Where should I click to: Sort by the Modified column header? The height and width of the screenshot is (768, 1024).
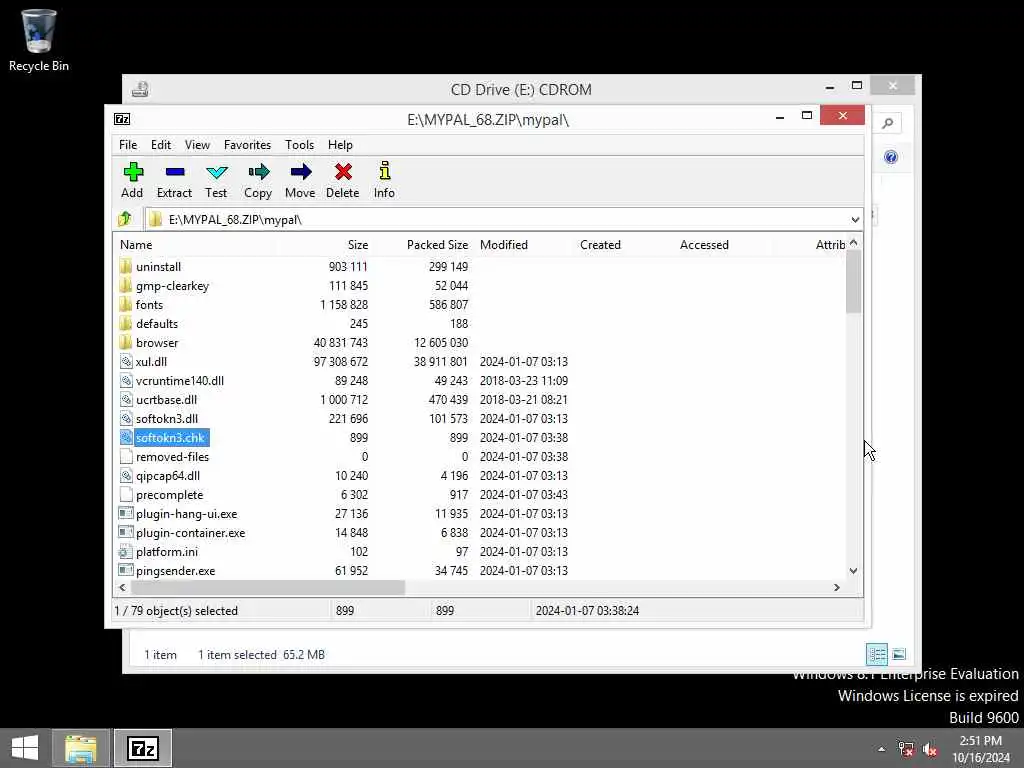[523, 245]
